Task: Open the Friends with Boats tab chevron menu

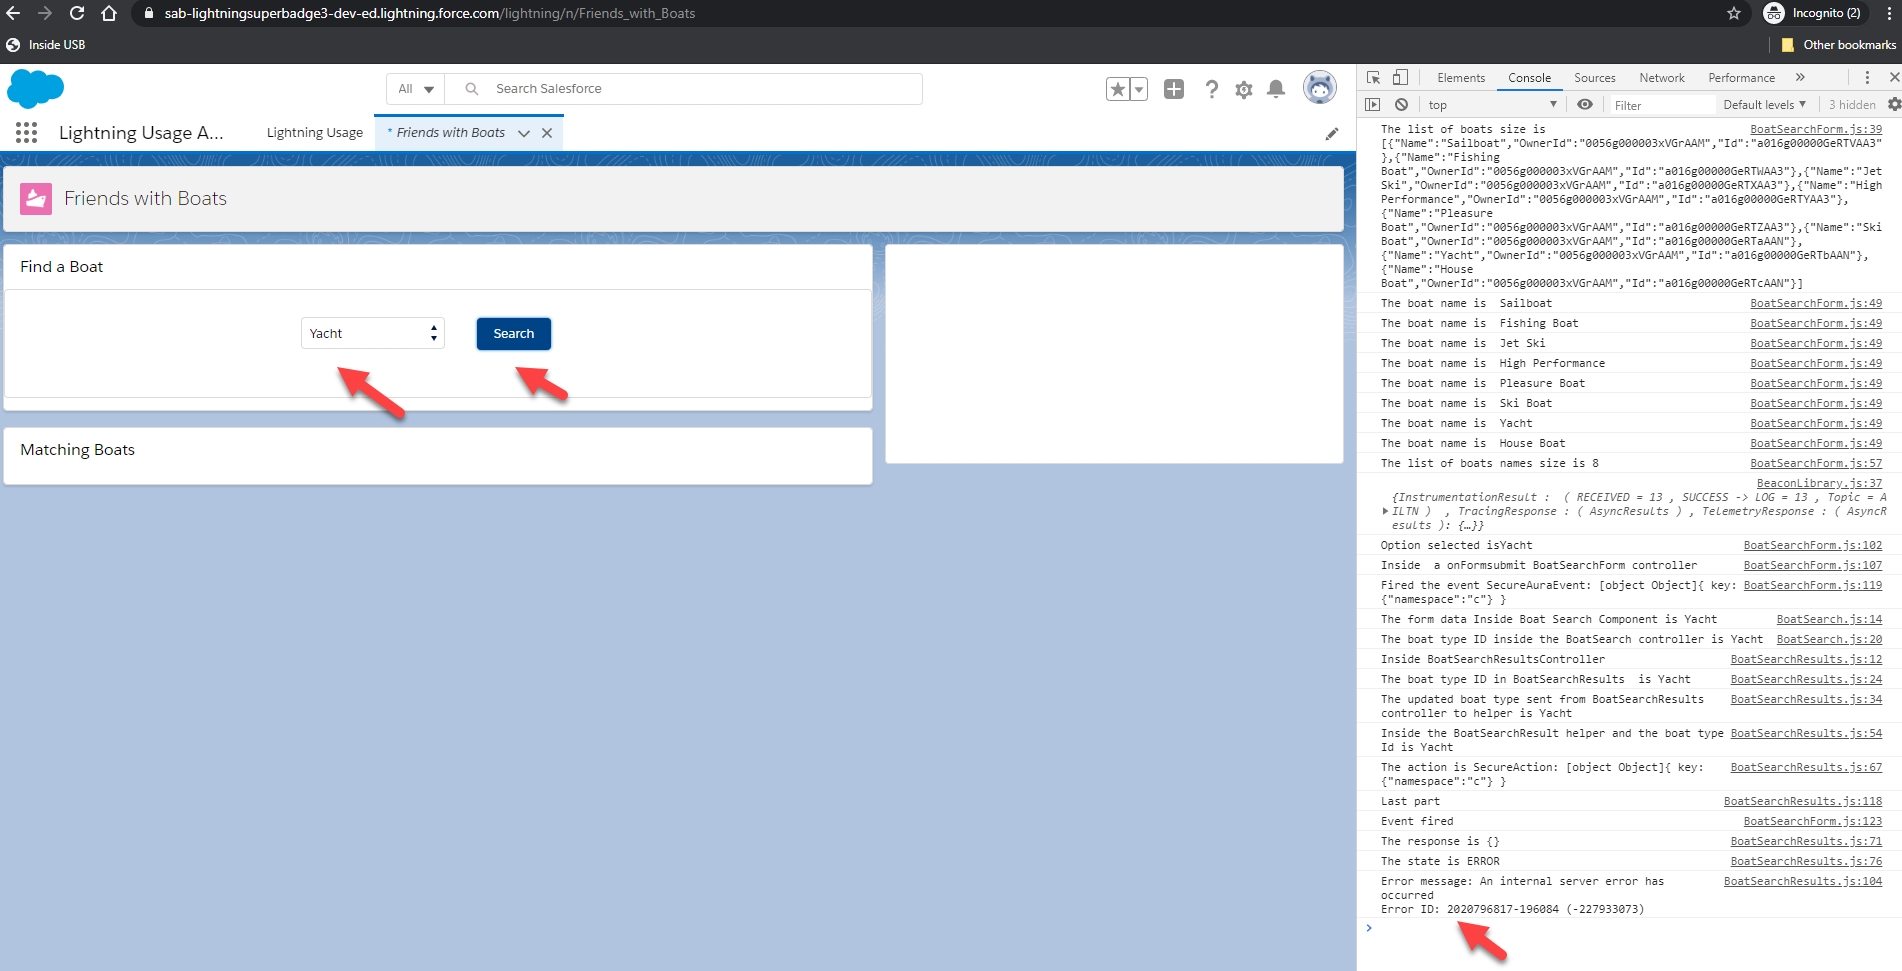Action: click(523, 133)
